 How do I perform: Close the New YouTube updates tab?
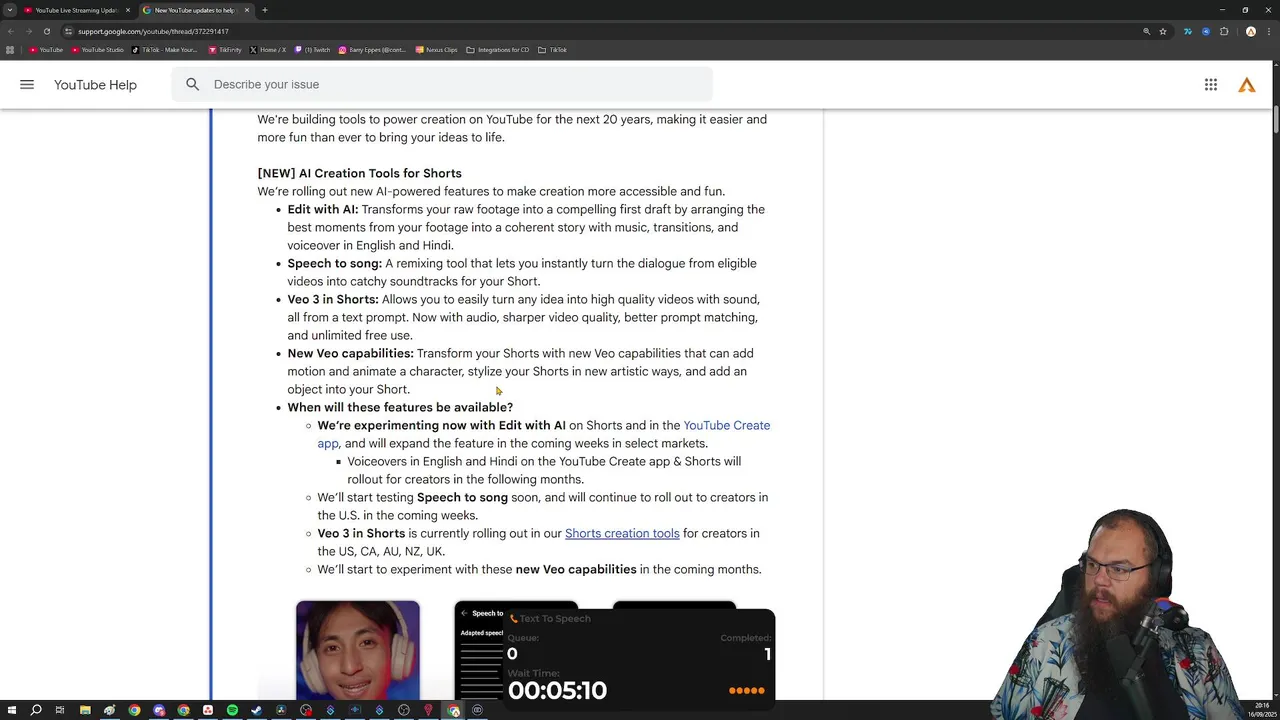(246, 10)
